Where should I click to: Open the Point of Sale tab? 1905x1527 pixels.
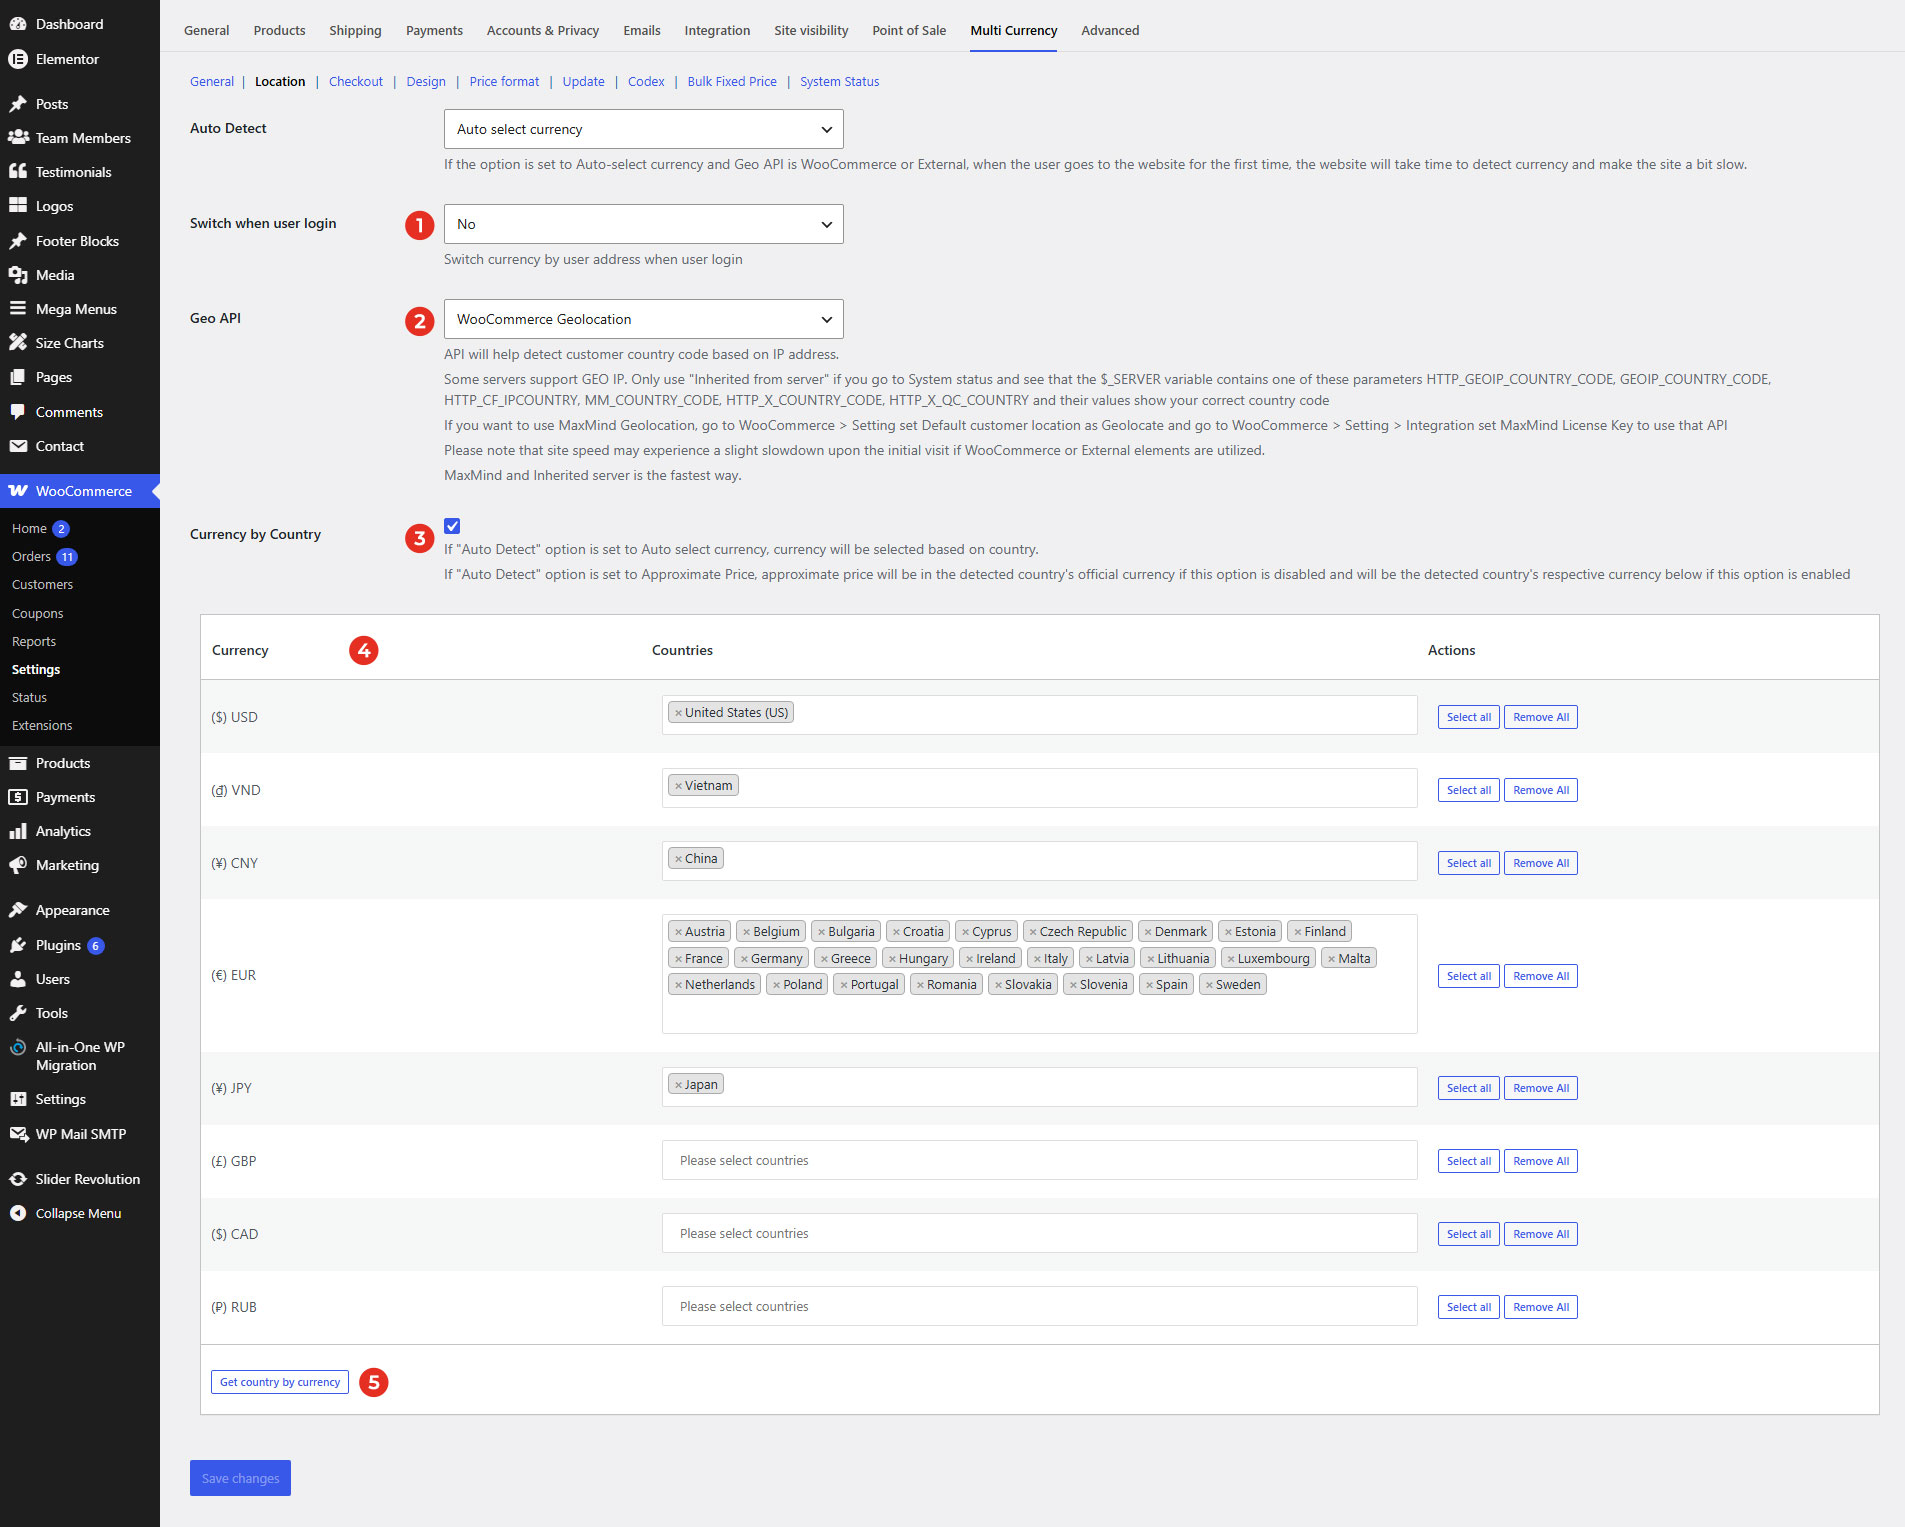pos(909,30)
